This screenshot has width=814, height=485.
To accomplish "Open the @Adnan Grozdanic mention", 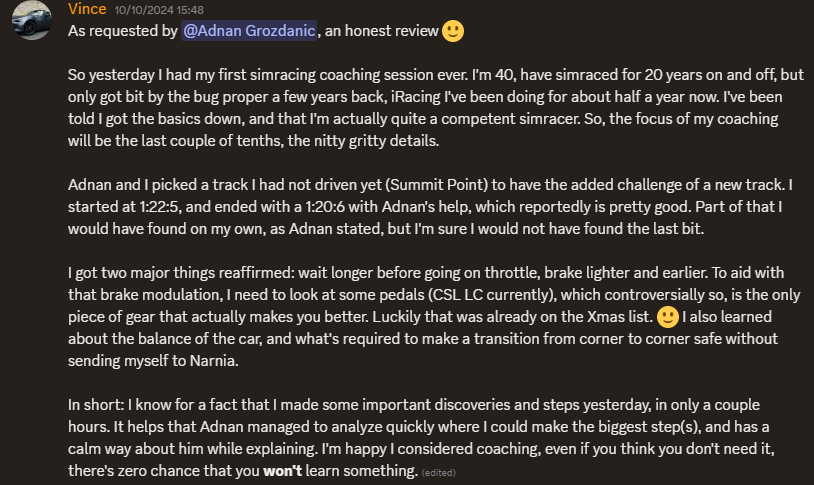I will pyautogui.click(x=250, y=31).
